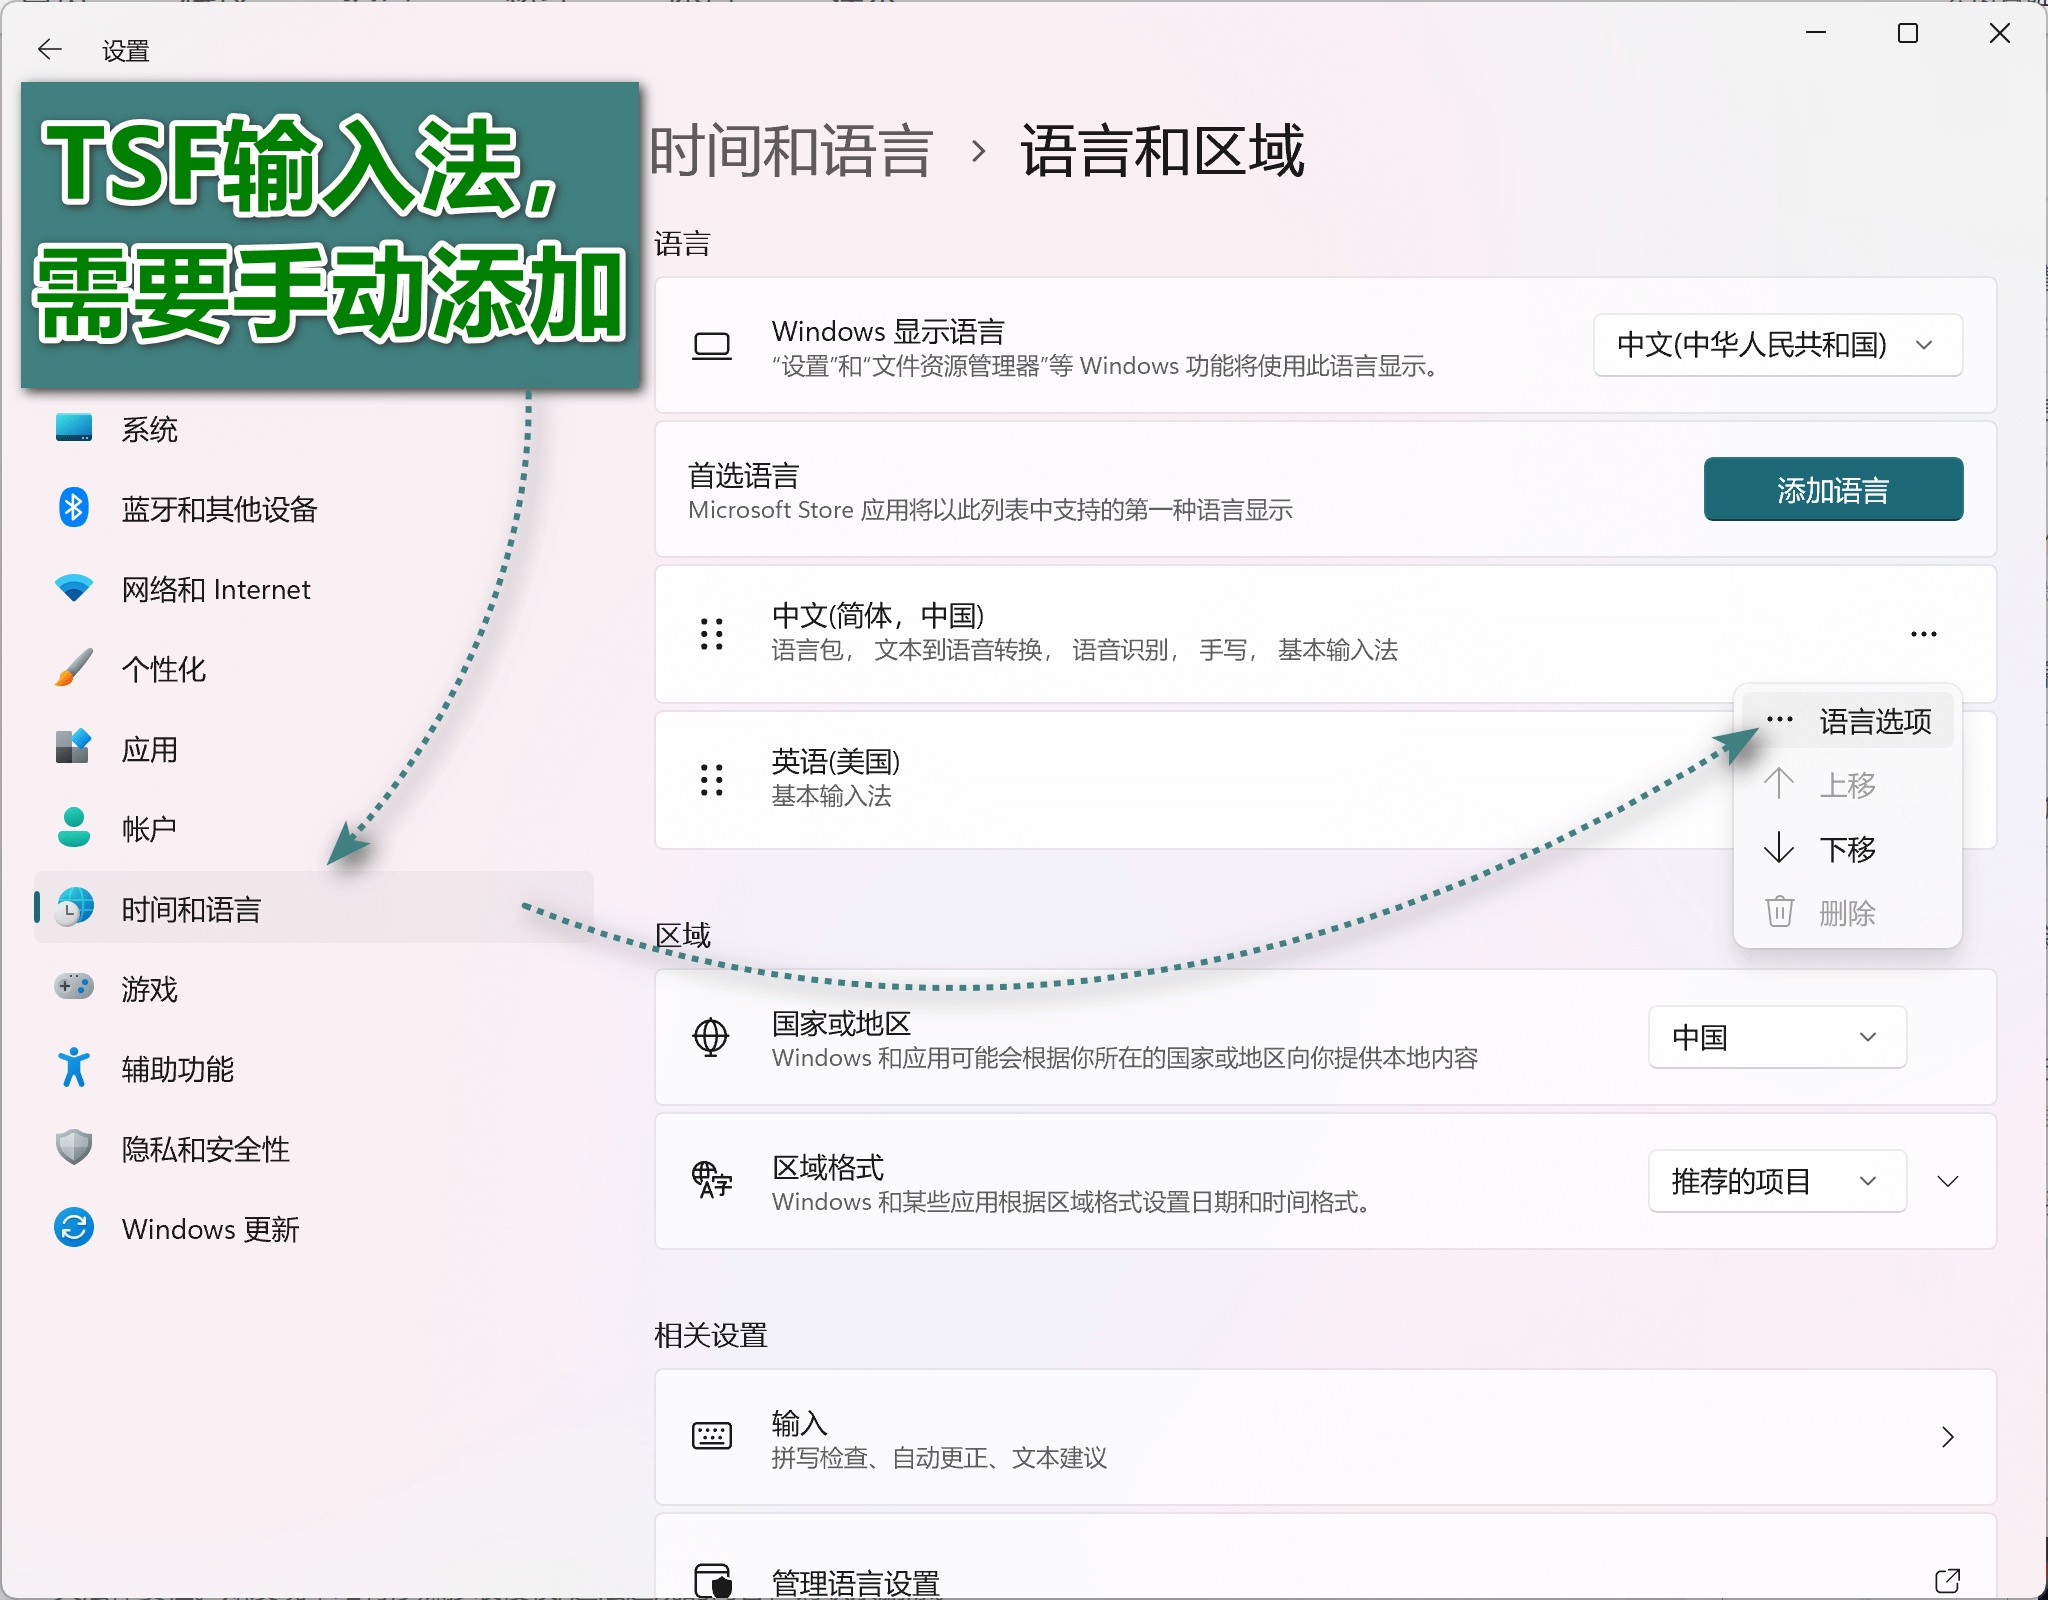Click the 英语(美国) language entry text
This screenshot has width=2048, height=1600.
pos(836,762)
